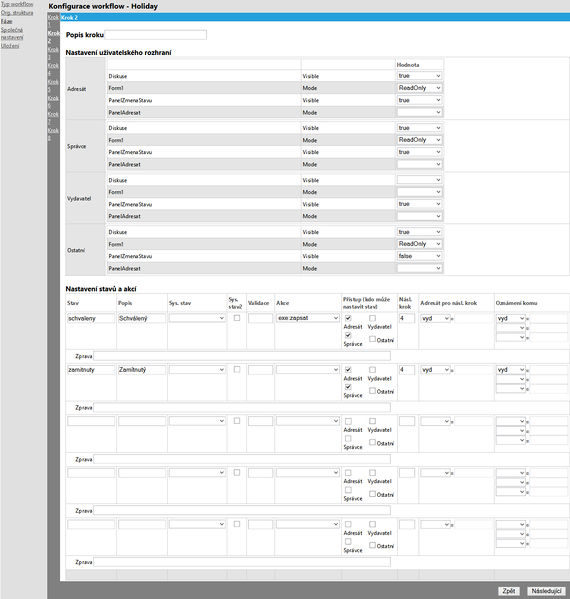The image size is (570, 599).
Task: Open Správce Form1 Mode value dropdown
Action: tap(419, 140)
